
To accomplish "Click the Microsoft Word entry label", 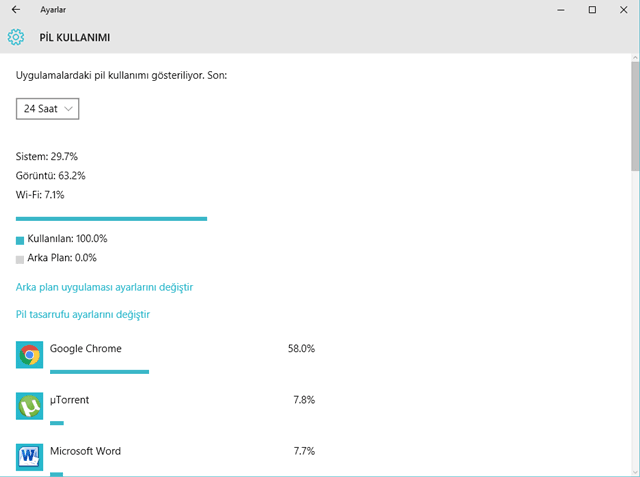I will [x=85, y=451].
